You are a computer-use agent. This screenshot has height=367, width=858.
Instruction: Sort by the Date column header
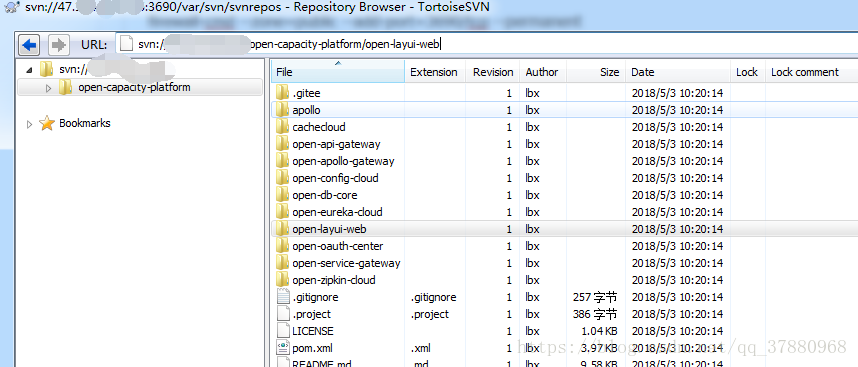click(677, 72)
